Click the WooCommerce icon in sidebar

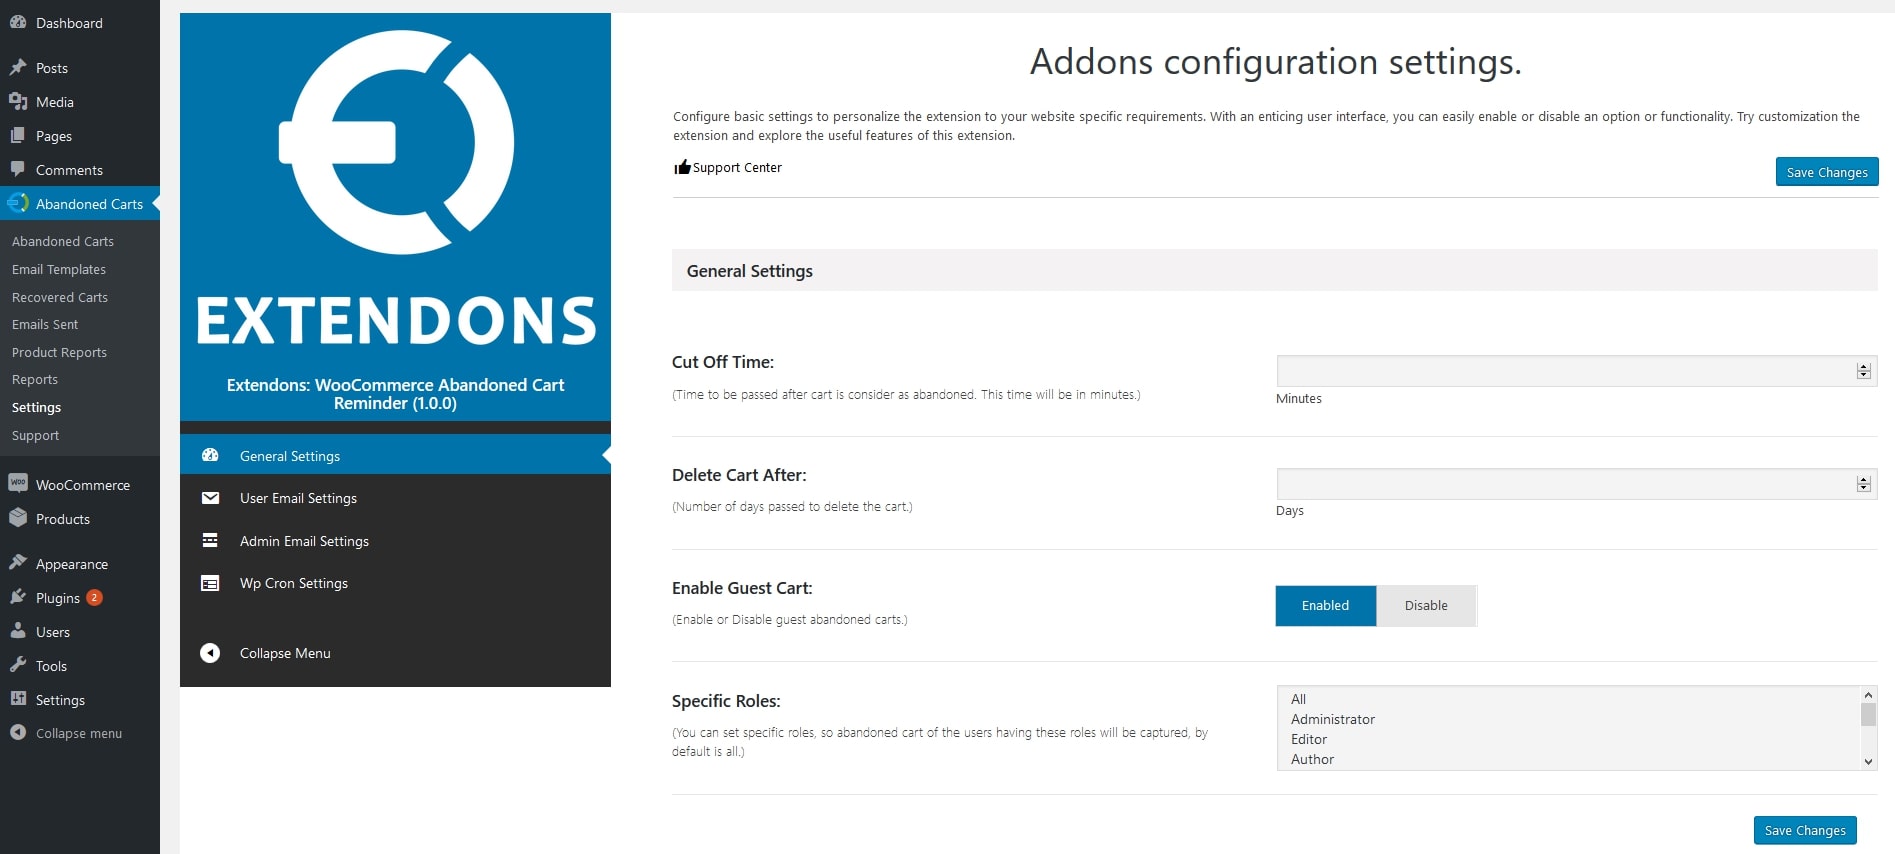[x=18, y=484]
